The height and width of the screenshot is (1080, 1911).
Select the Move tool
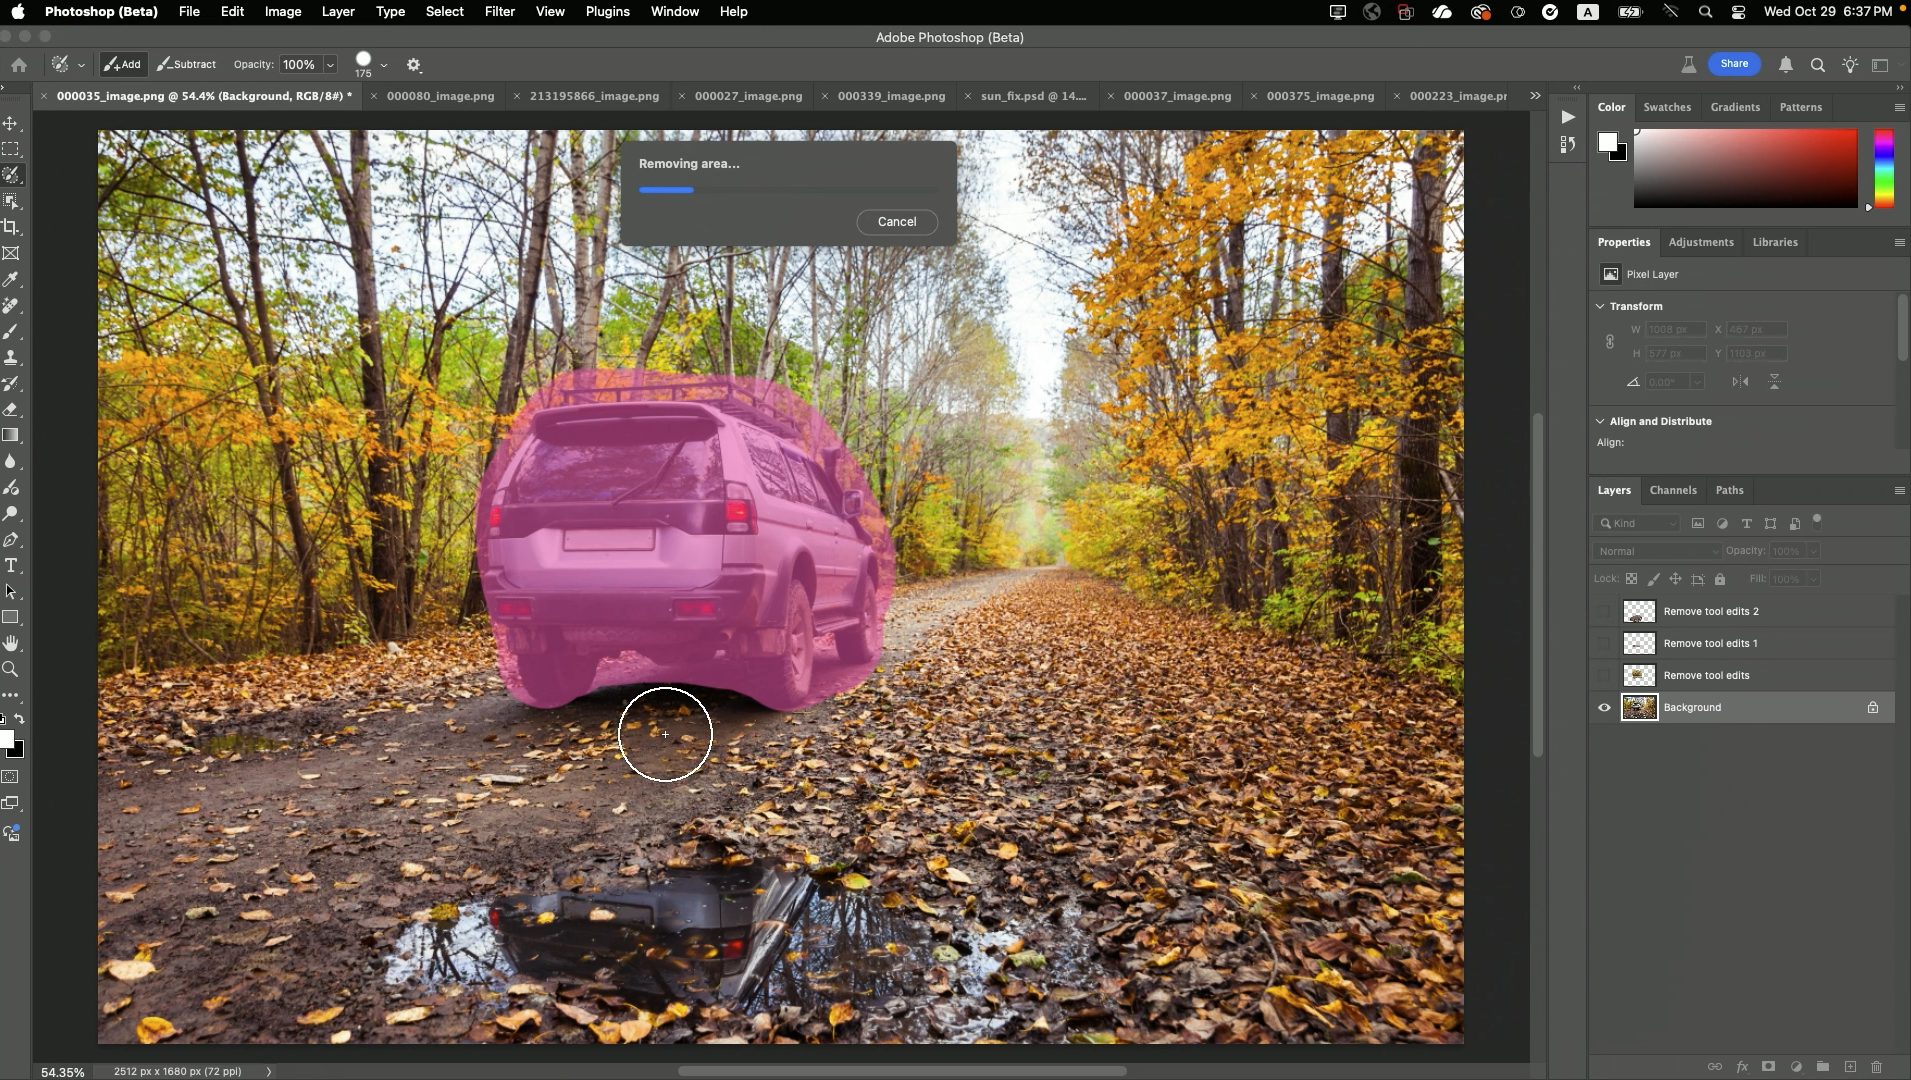point(11,123)
